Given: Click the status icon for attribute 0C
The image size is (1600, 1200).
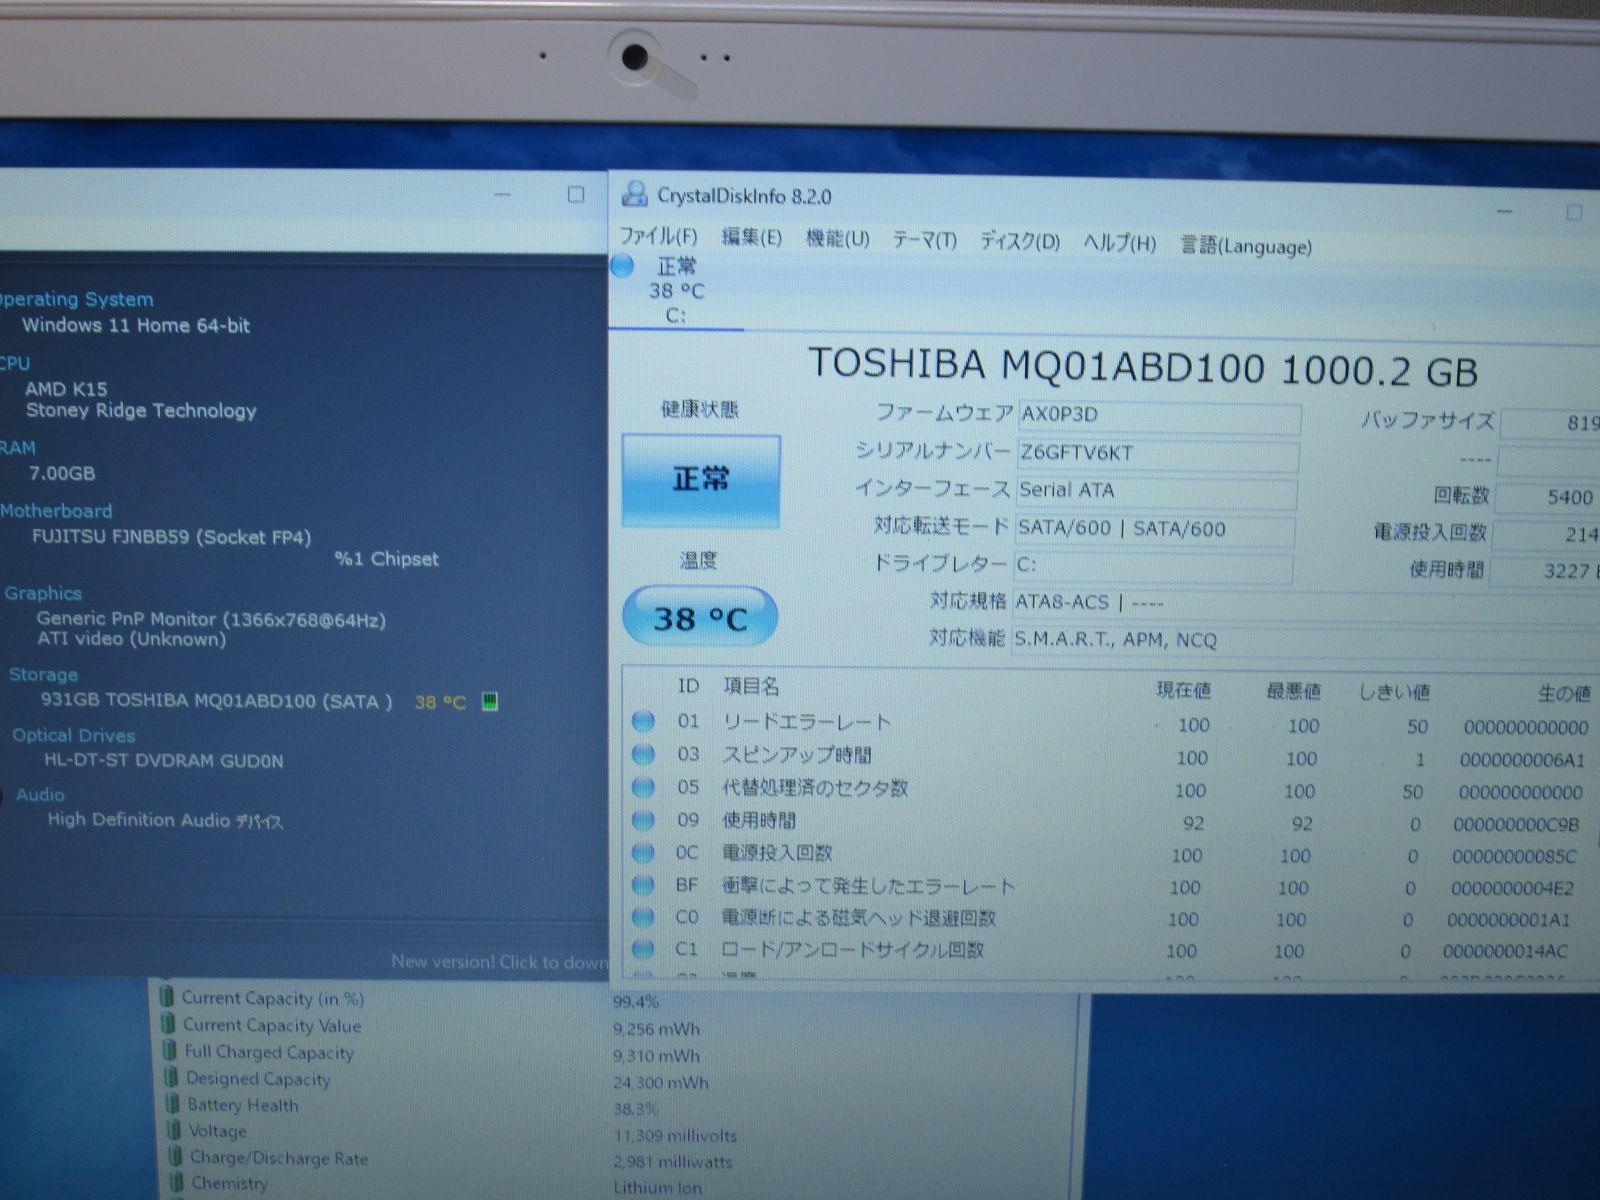Looking at the screenshot, I should coord(643,853).
